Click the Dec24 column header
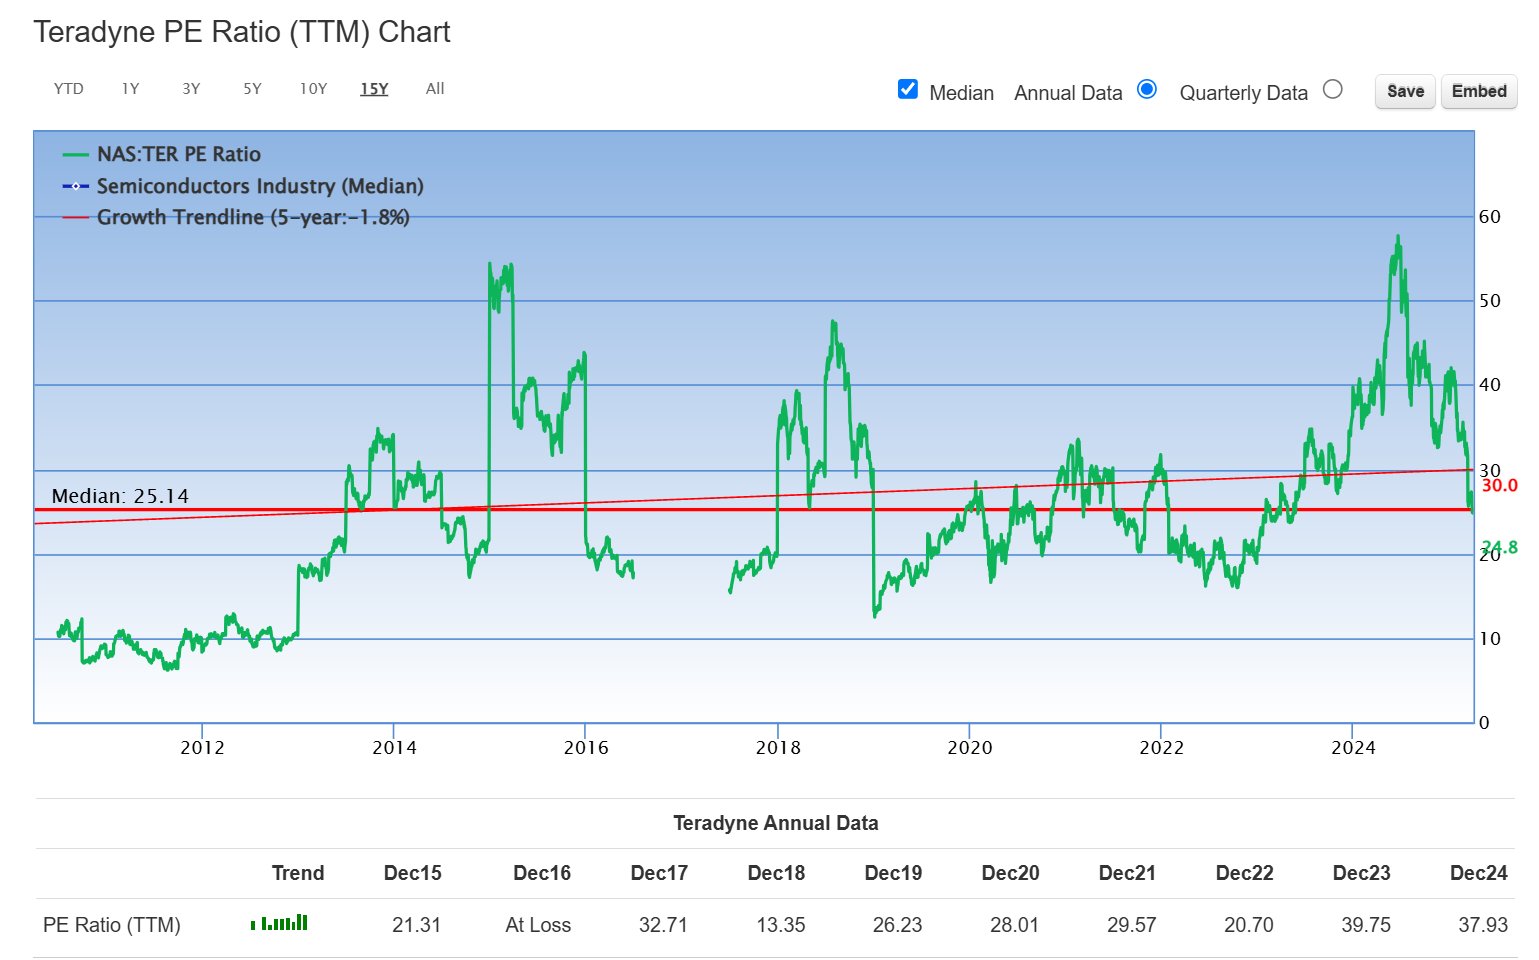This screenshot has width=1539, height=960. (x=1478, y=873)
